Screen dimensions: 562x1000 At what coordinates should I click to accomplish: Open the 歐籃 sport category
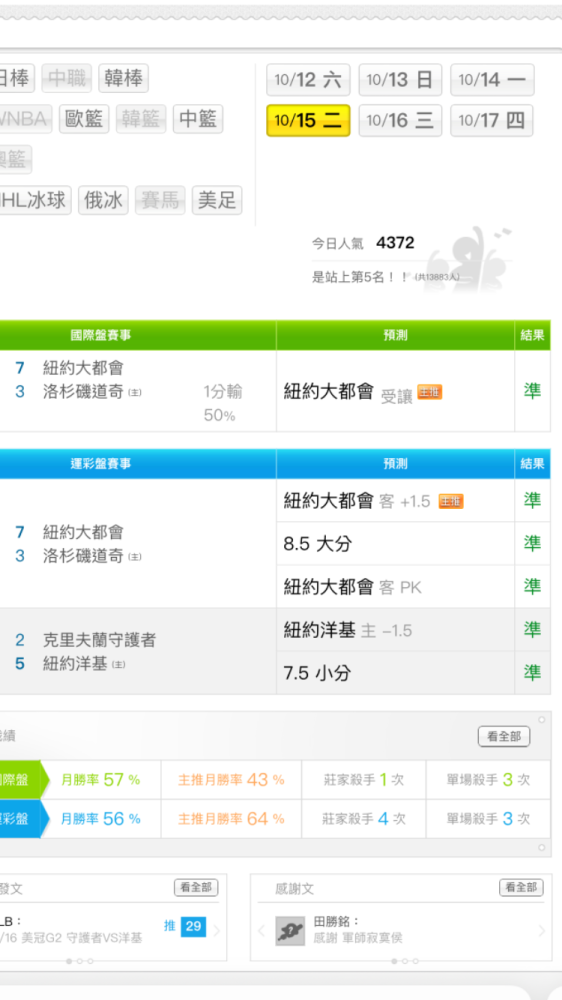[x=84, y=119]
